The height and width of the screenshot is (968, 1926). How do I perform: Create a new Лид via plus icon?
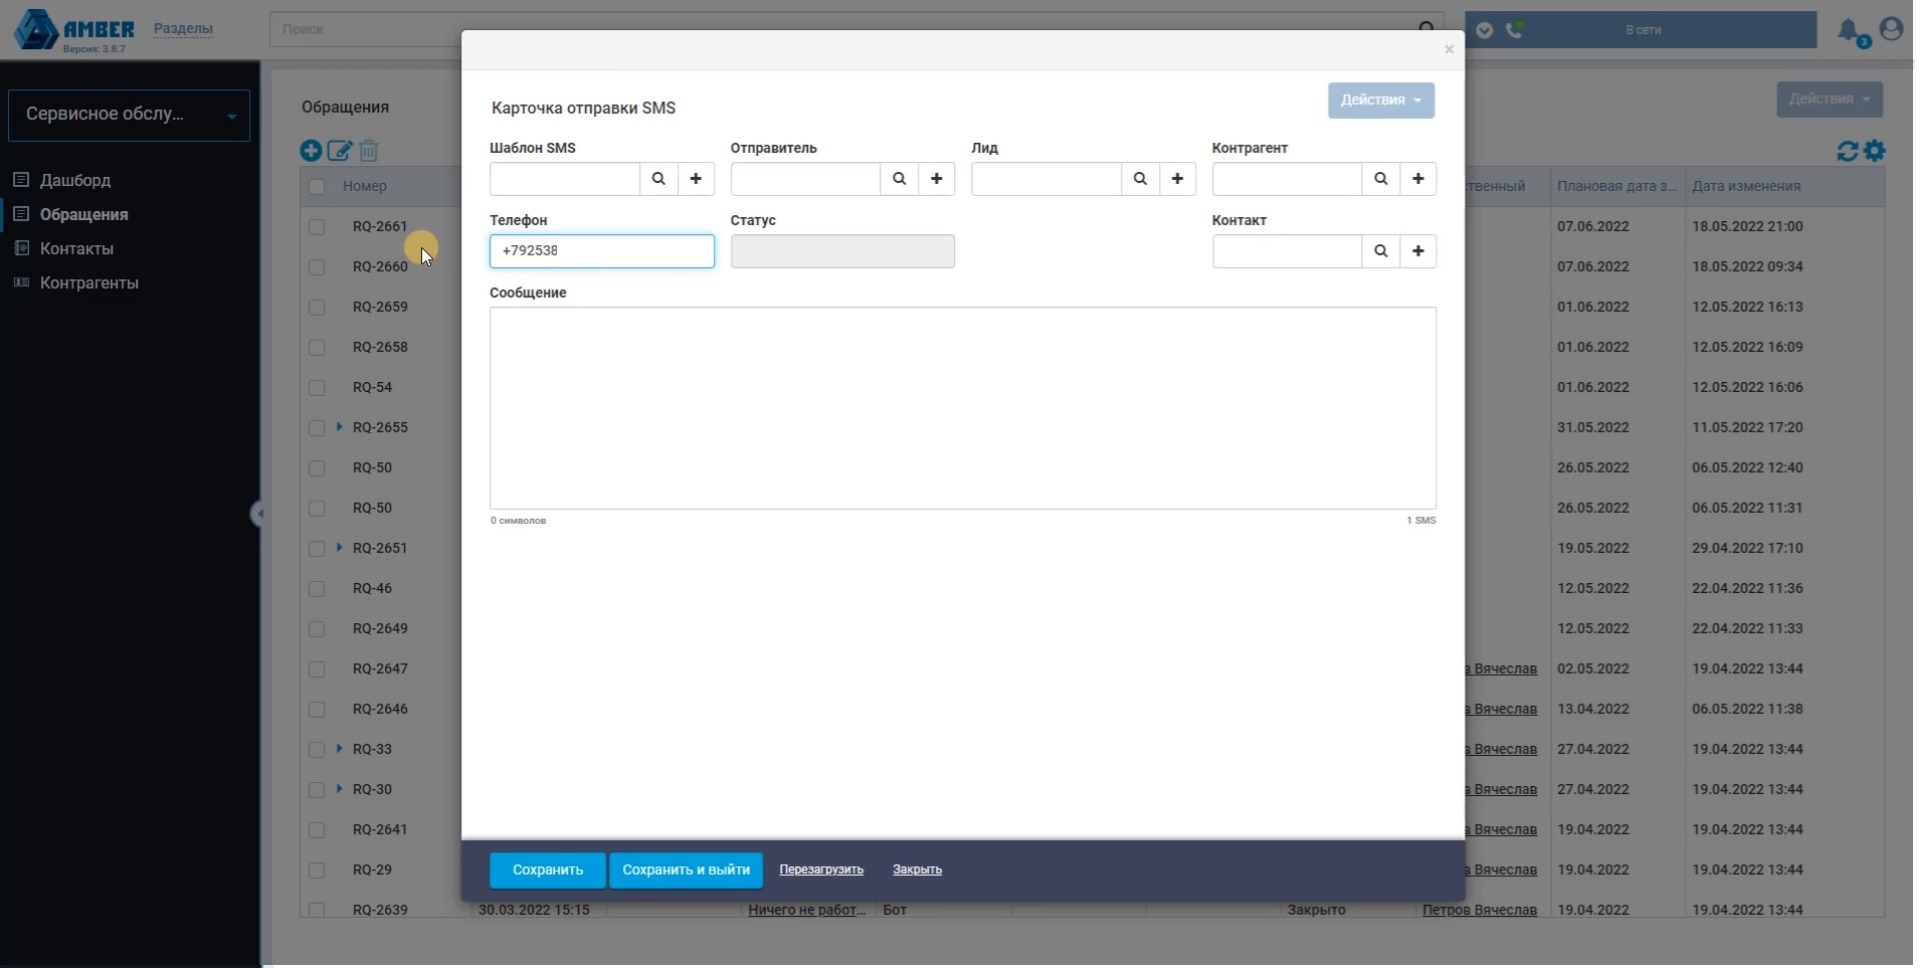click(x=1178, y=179)
